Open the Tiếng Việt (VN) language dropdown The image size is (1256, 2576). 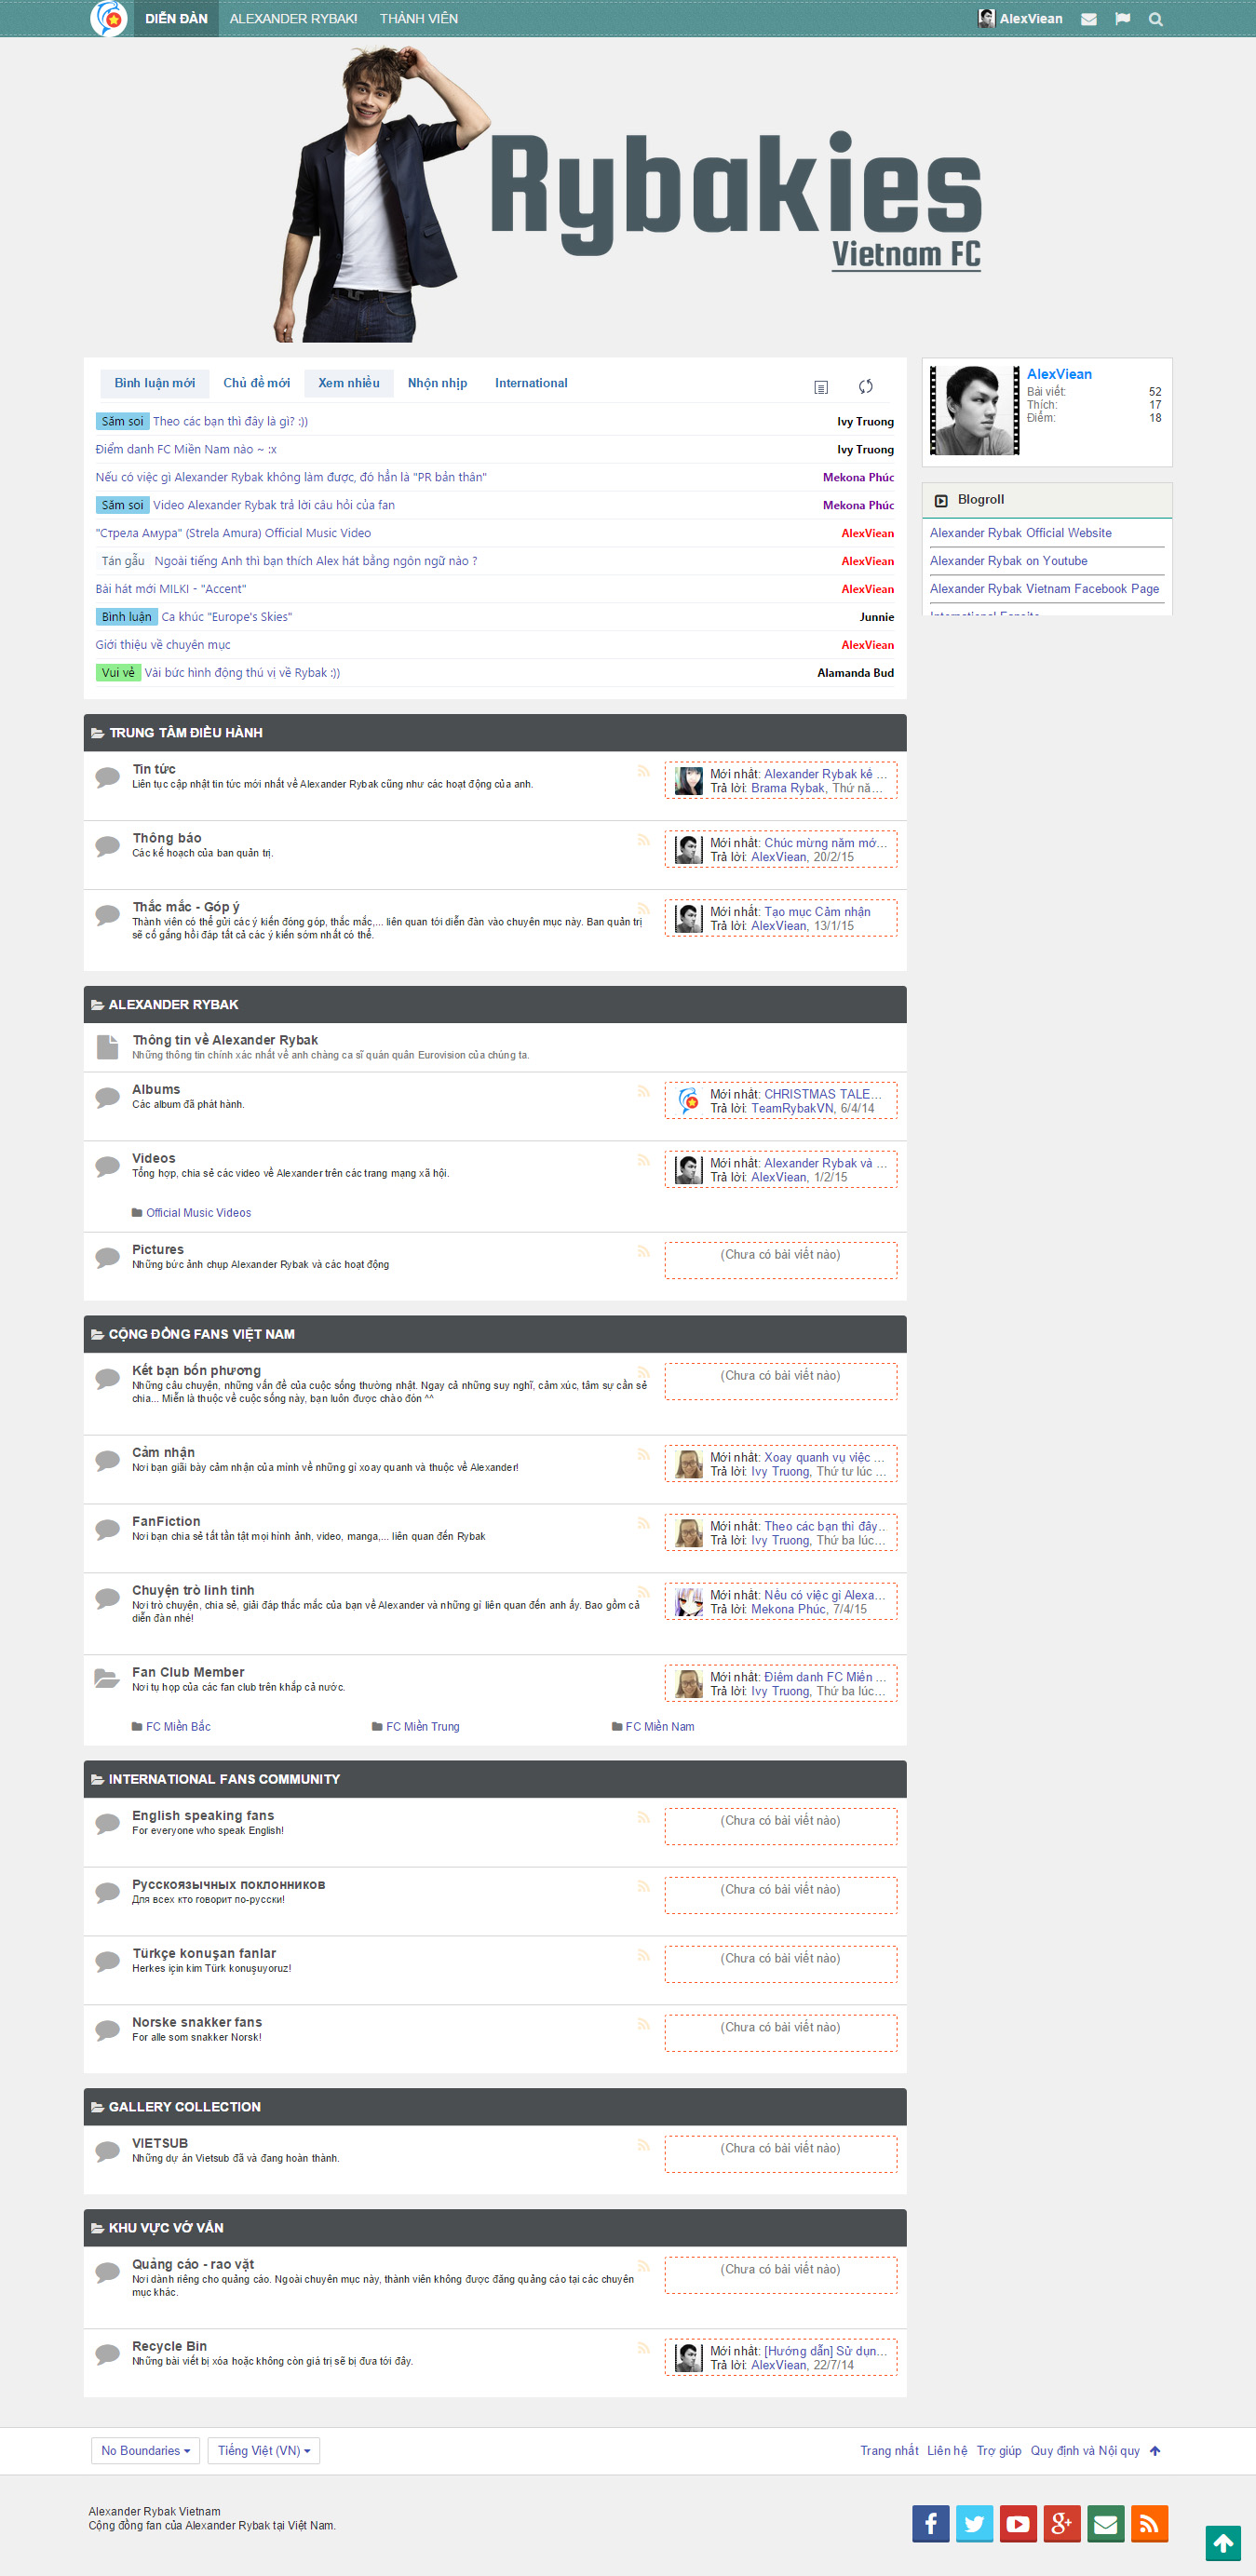(x=264, y=2451)
